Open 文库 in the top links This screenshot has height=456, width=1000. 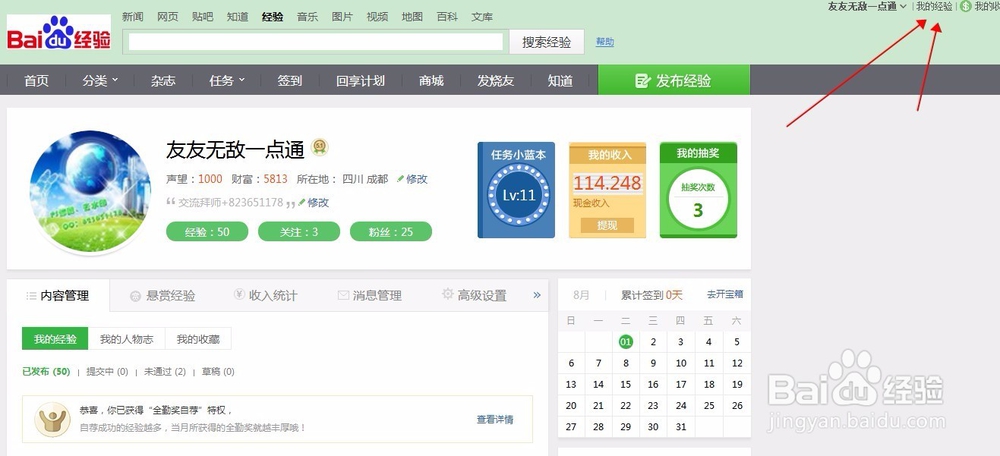[482, 17]
